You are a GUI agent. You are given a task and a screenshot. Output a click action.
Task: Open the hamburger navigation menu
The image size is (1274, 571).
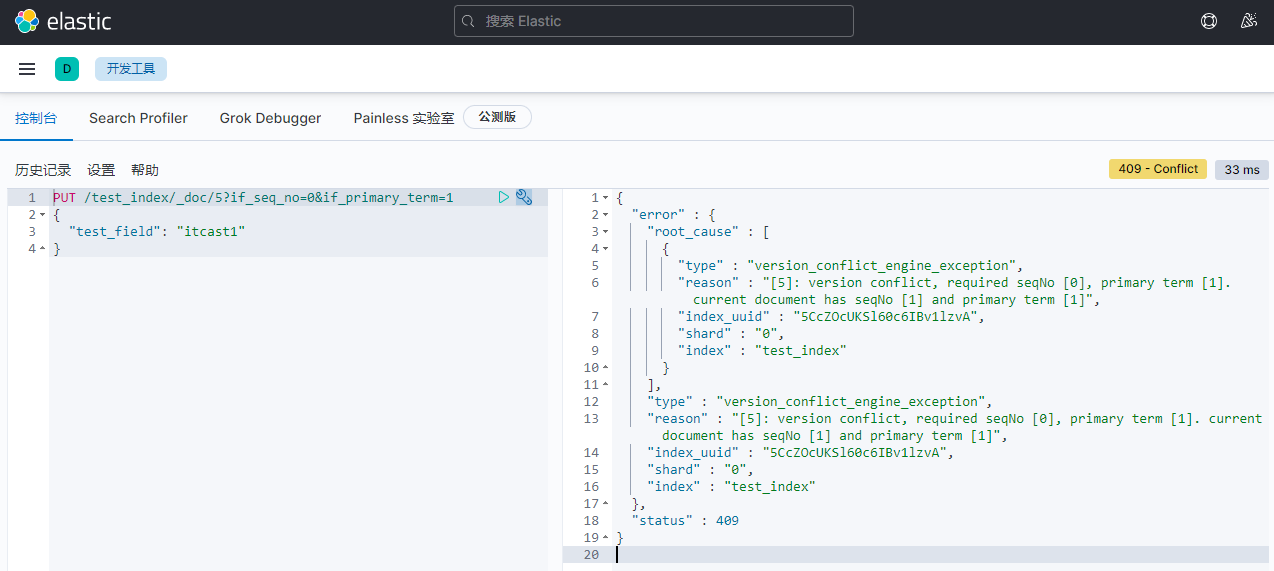(x=27, y=69)
